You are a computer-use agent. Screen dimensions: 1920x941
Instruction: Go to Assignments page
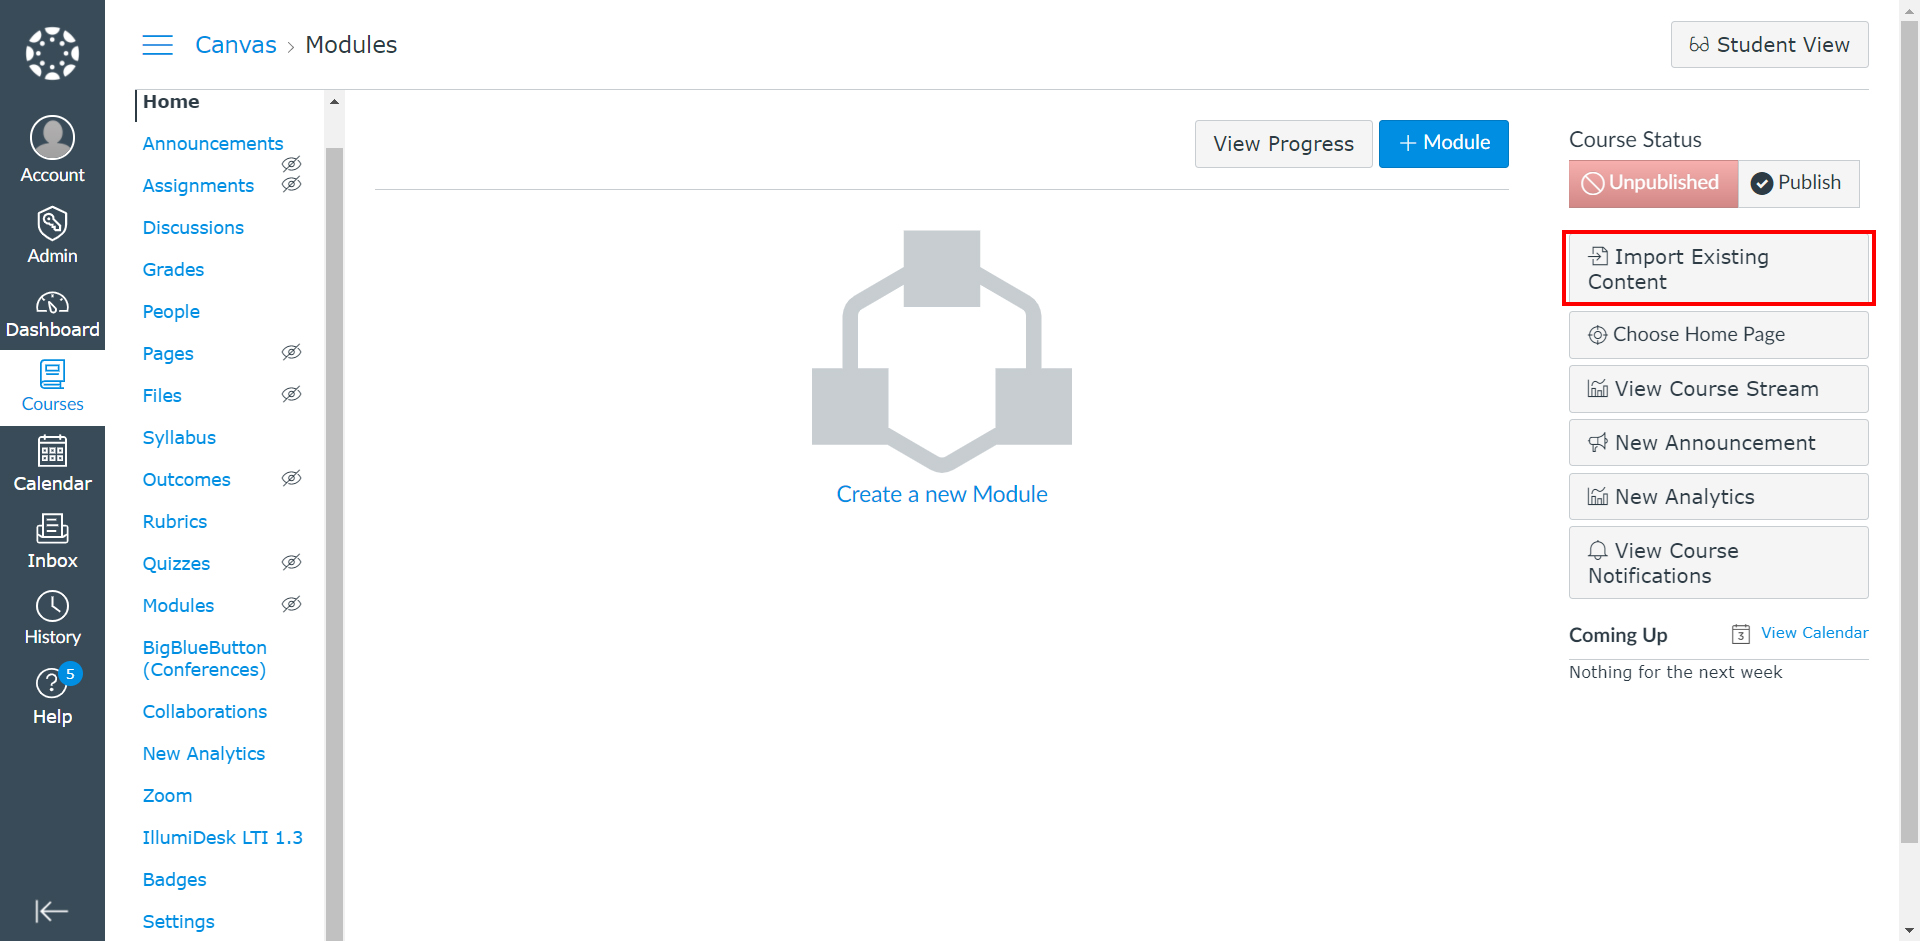click(x=198, y=186)
